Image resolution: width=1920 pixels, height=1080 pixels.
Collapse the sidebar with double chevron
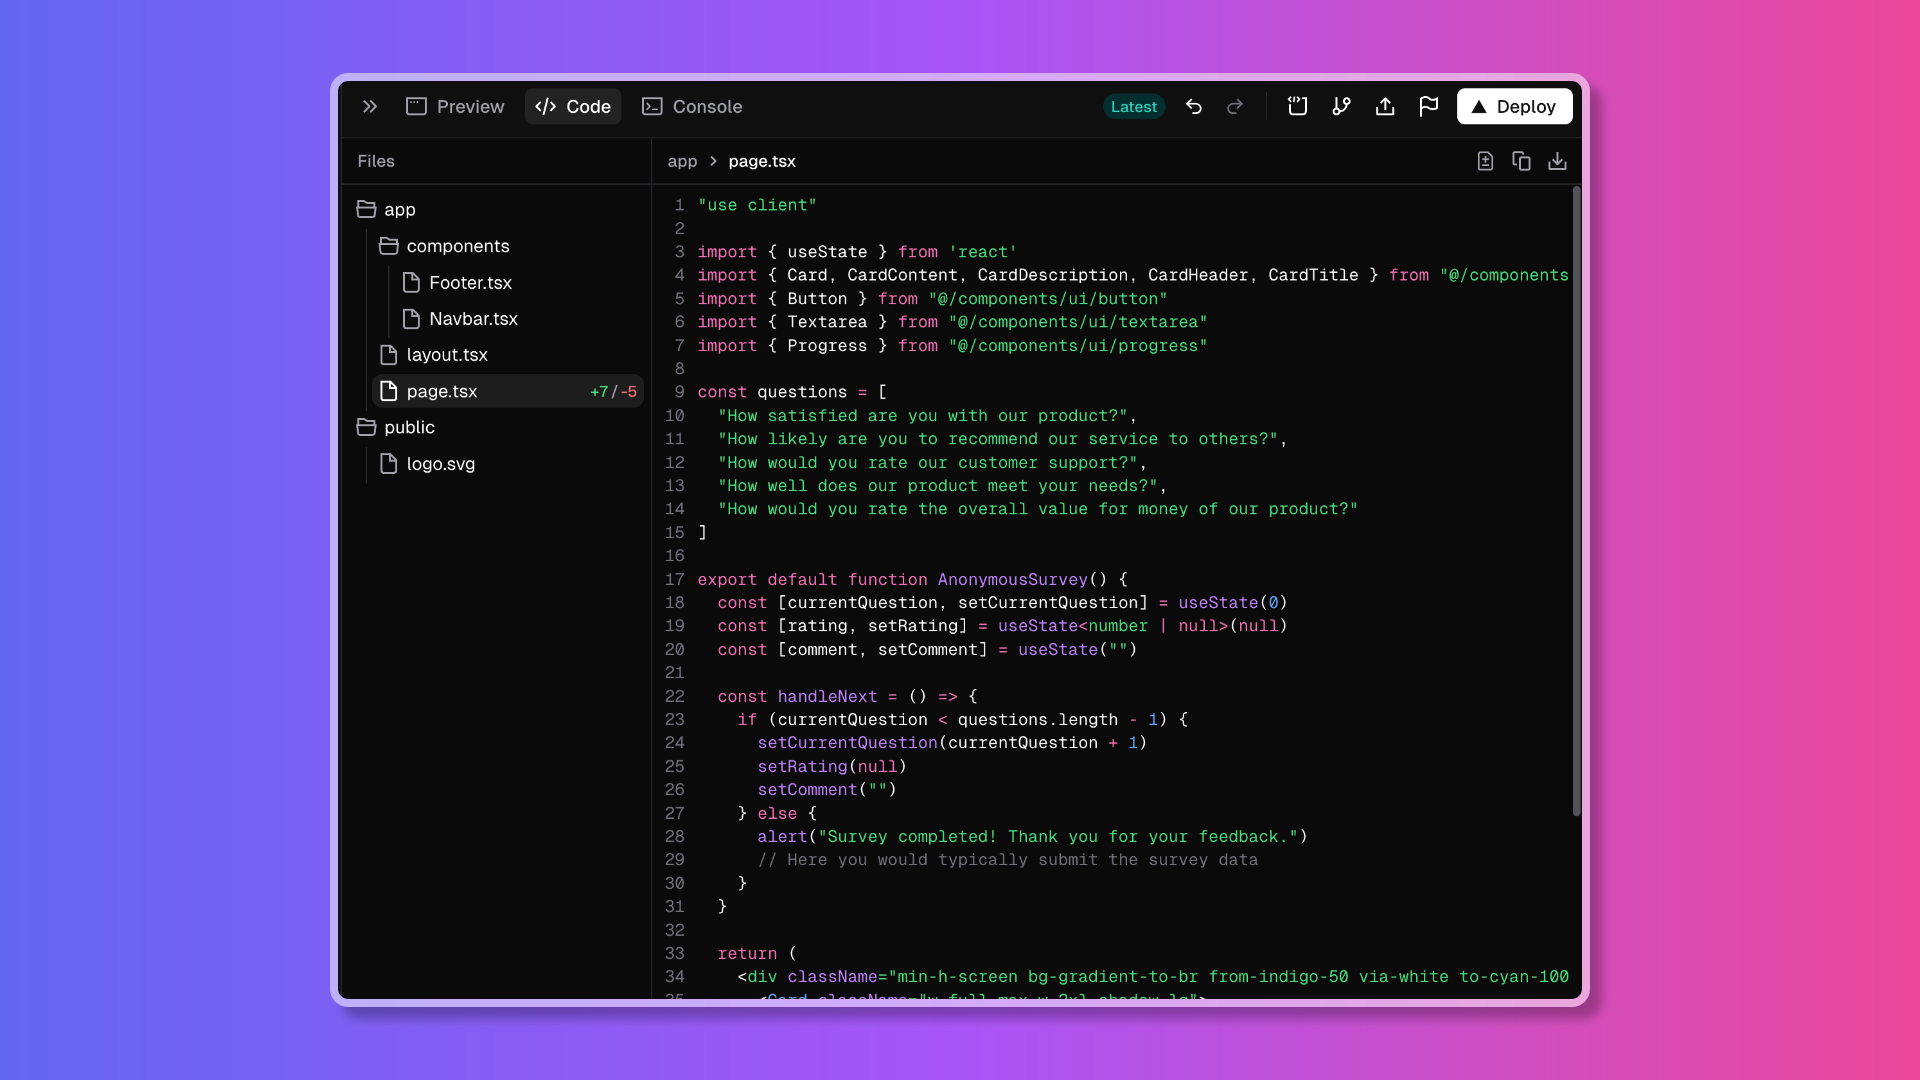(x=370, y=106)
